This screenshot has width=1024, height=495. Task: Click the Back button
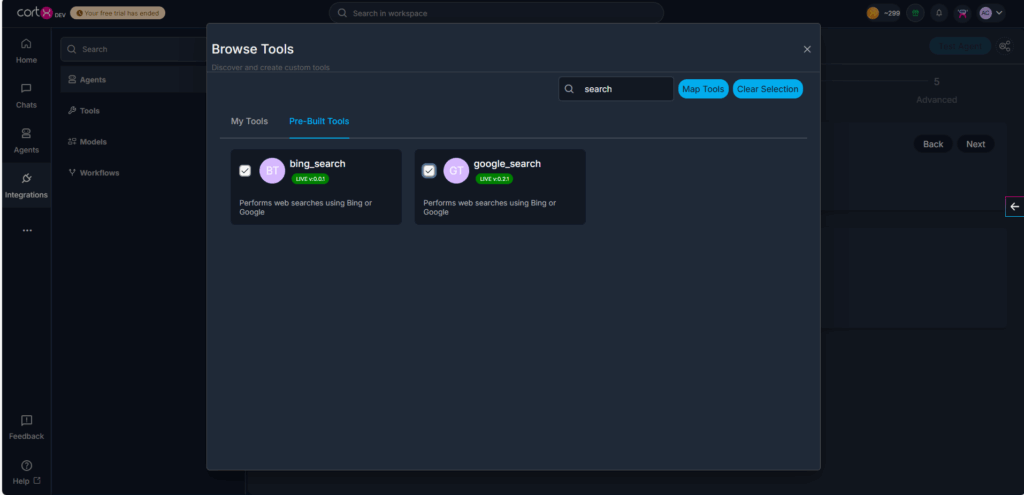click(933, 144)
